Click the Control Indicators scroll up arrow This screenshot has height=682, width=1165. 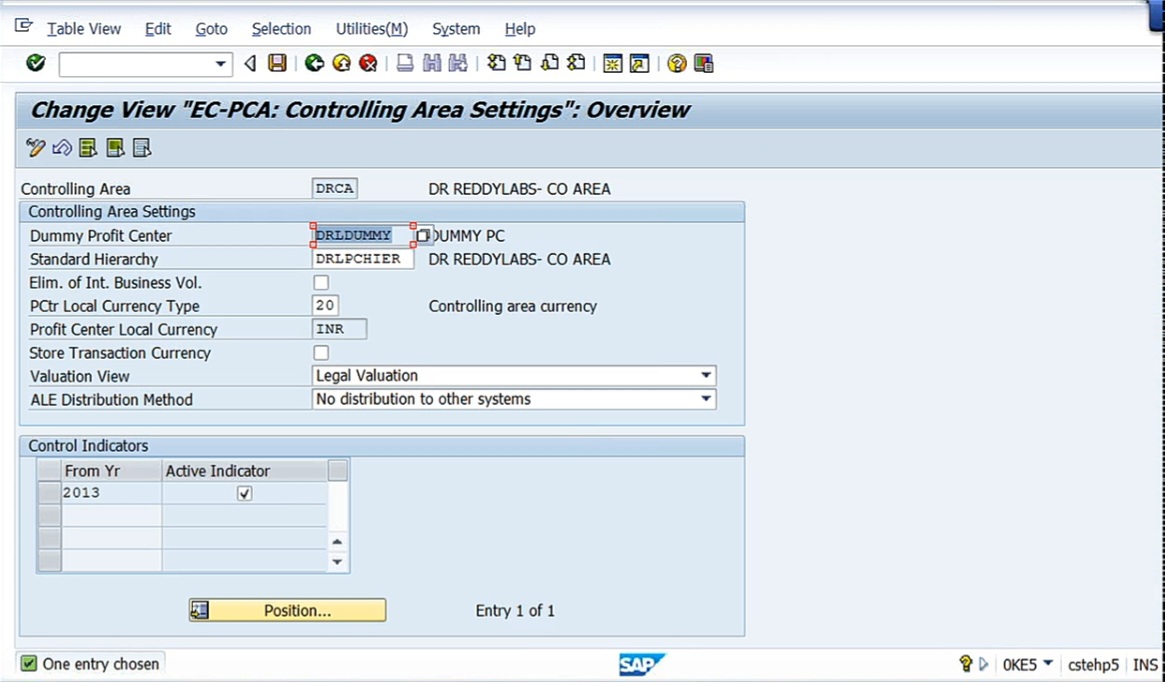tap(337, 542)
